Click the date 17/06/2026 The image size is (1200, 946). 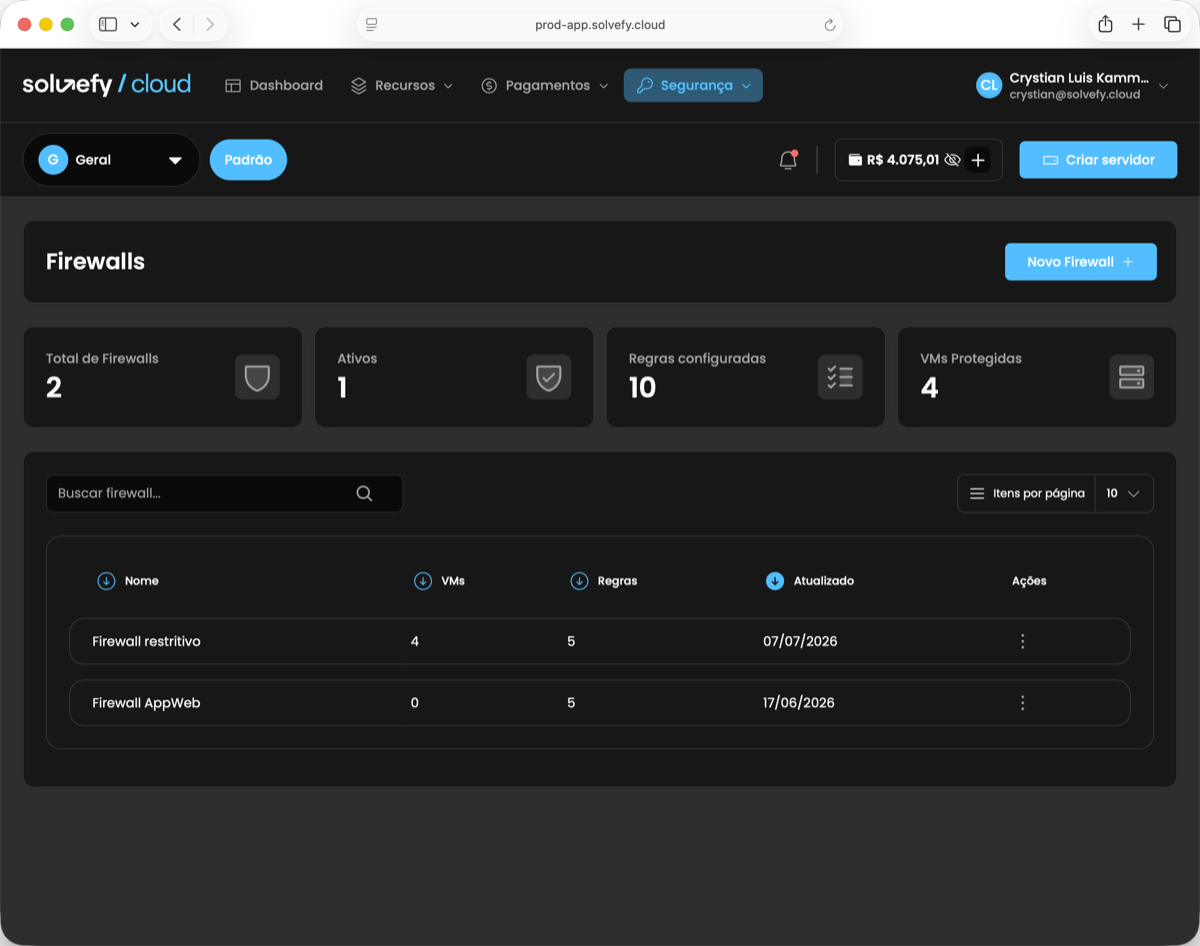click(x=799, y=703)
